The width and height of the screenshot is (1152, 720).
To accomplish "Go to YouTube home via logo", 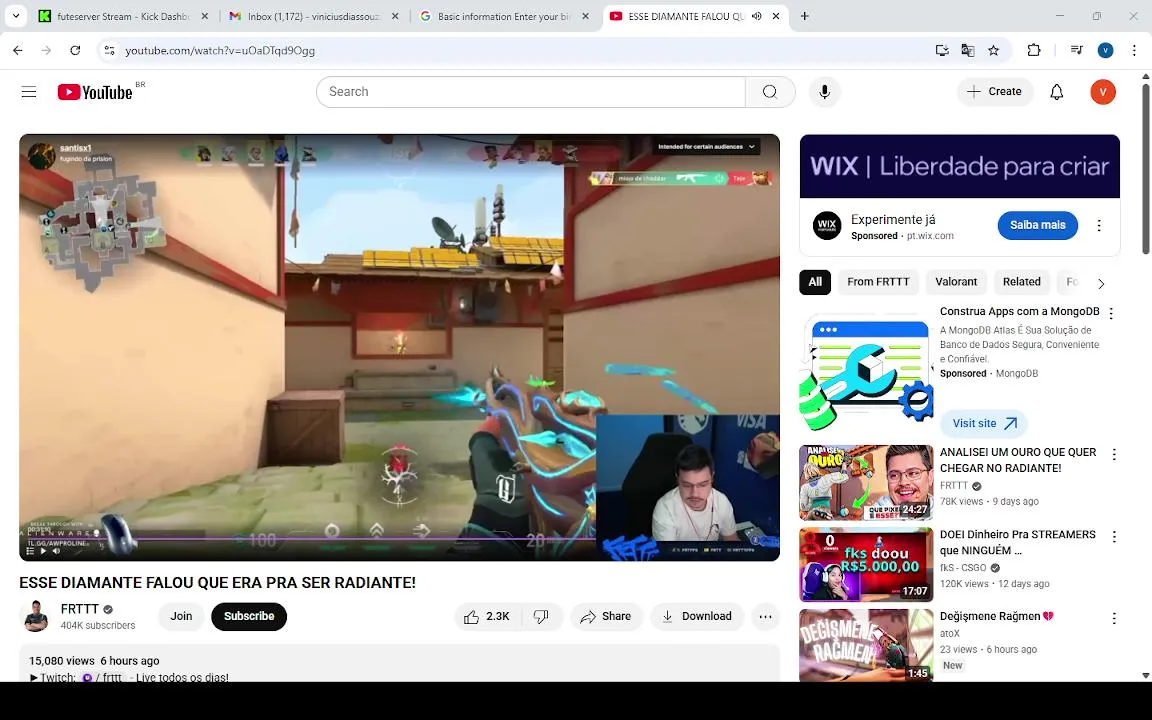I will click(96, 92).
